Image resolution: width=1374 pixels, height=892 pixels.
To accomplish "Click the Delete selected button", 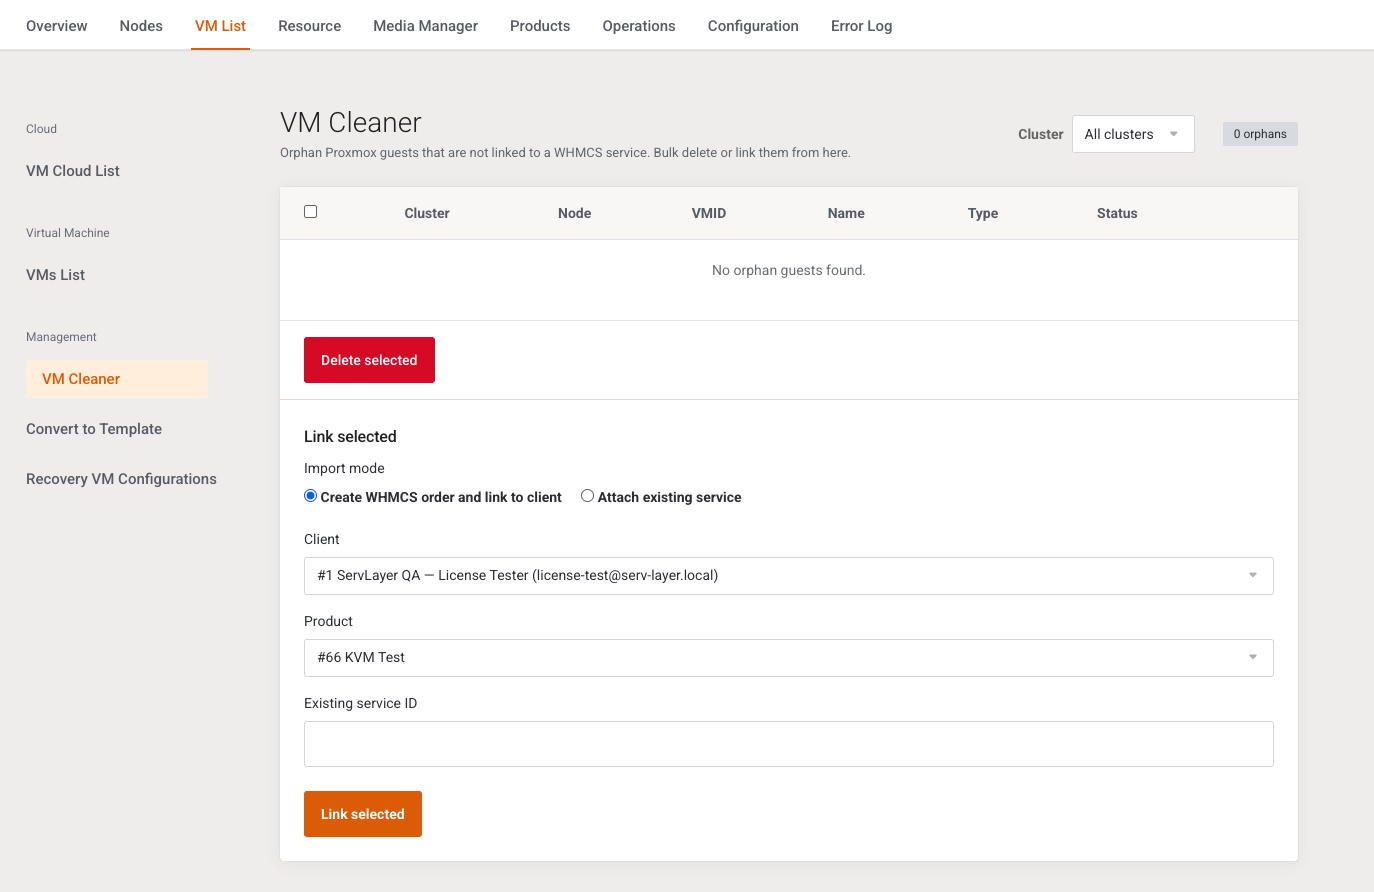I will 369,360.
